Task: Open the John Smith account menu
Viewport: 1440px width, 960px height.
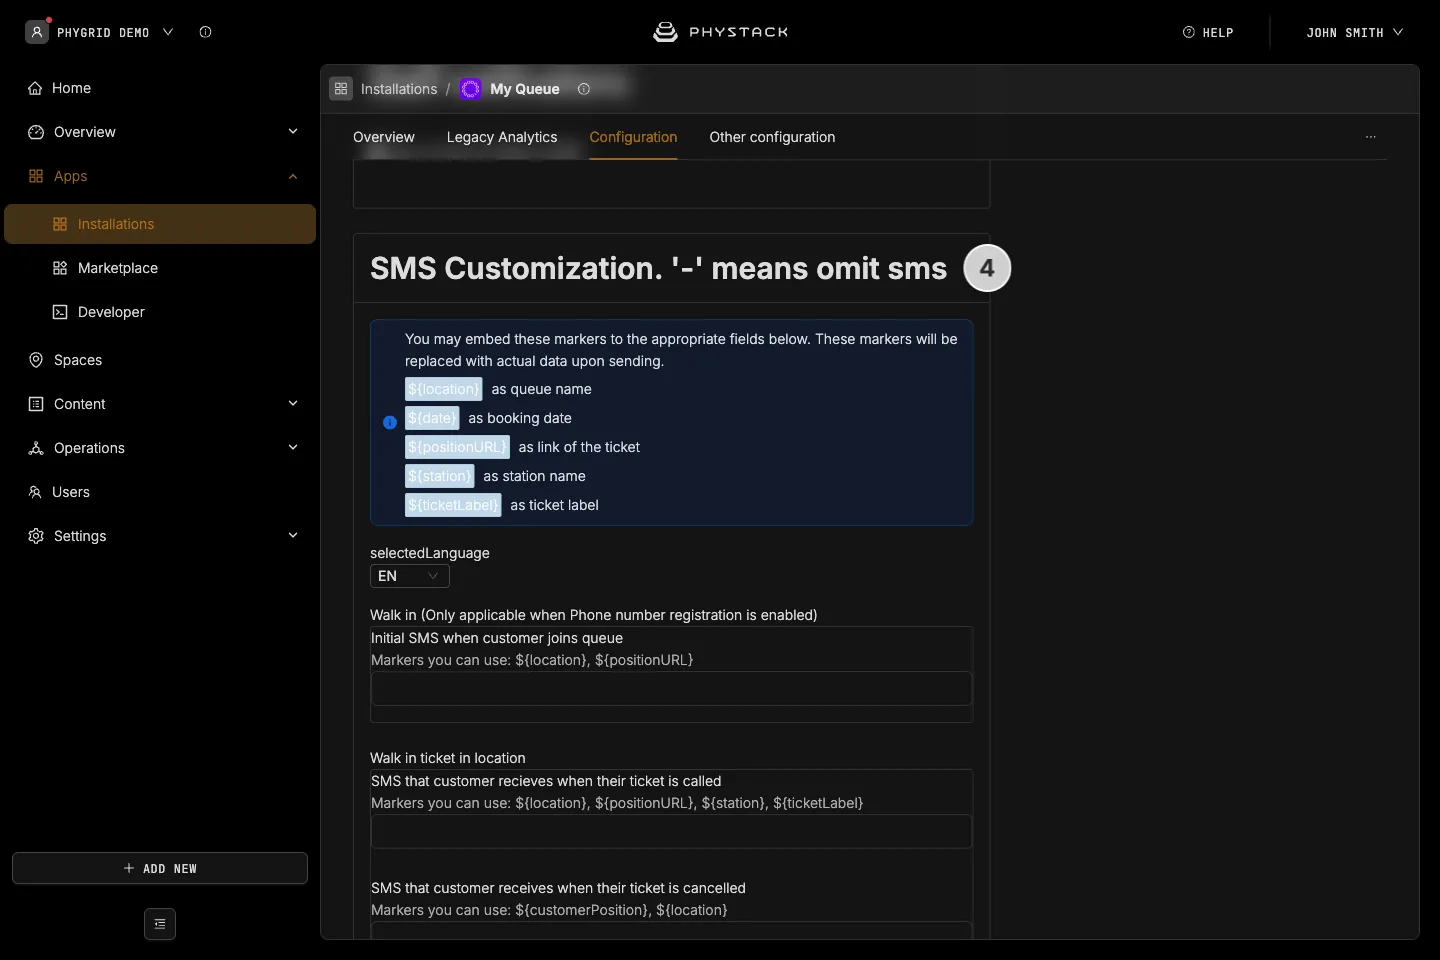Action: pyautogui.click(x=1354, y=32)
